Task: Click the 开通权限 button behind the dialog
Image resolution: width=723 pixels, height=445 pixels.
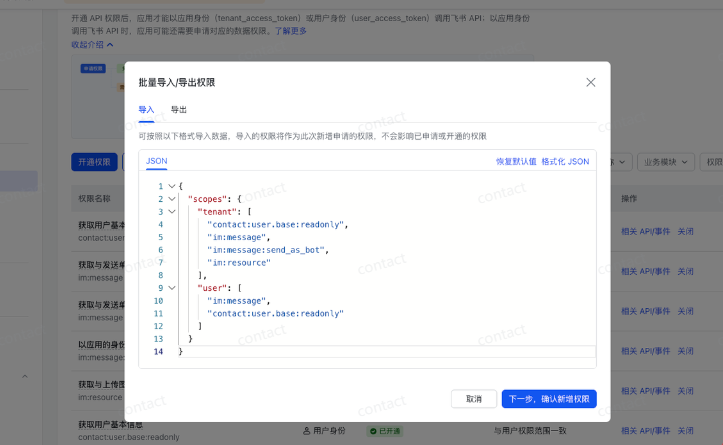Action: point(94,162)
